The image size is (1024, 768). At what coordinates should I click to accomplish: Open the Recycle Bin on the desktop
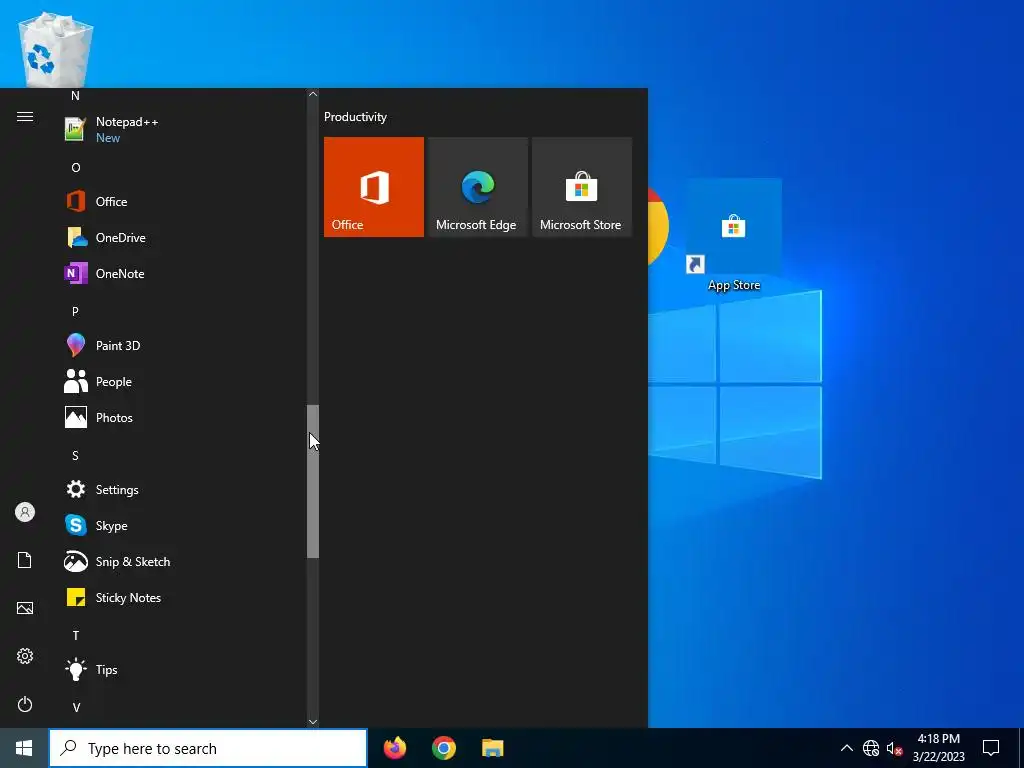click(x=55, y=50)
